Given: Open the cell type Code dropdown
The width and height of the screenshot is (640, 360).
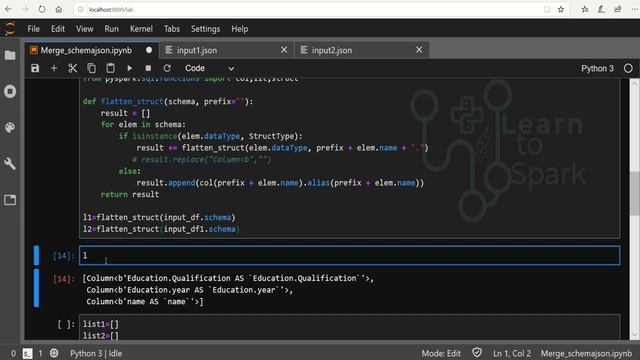Looking at the screenshot, I should pyautogui.click(x=209, y=68).
